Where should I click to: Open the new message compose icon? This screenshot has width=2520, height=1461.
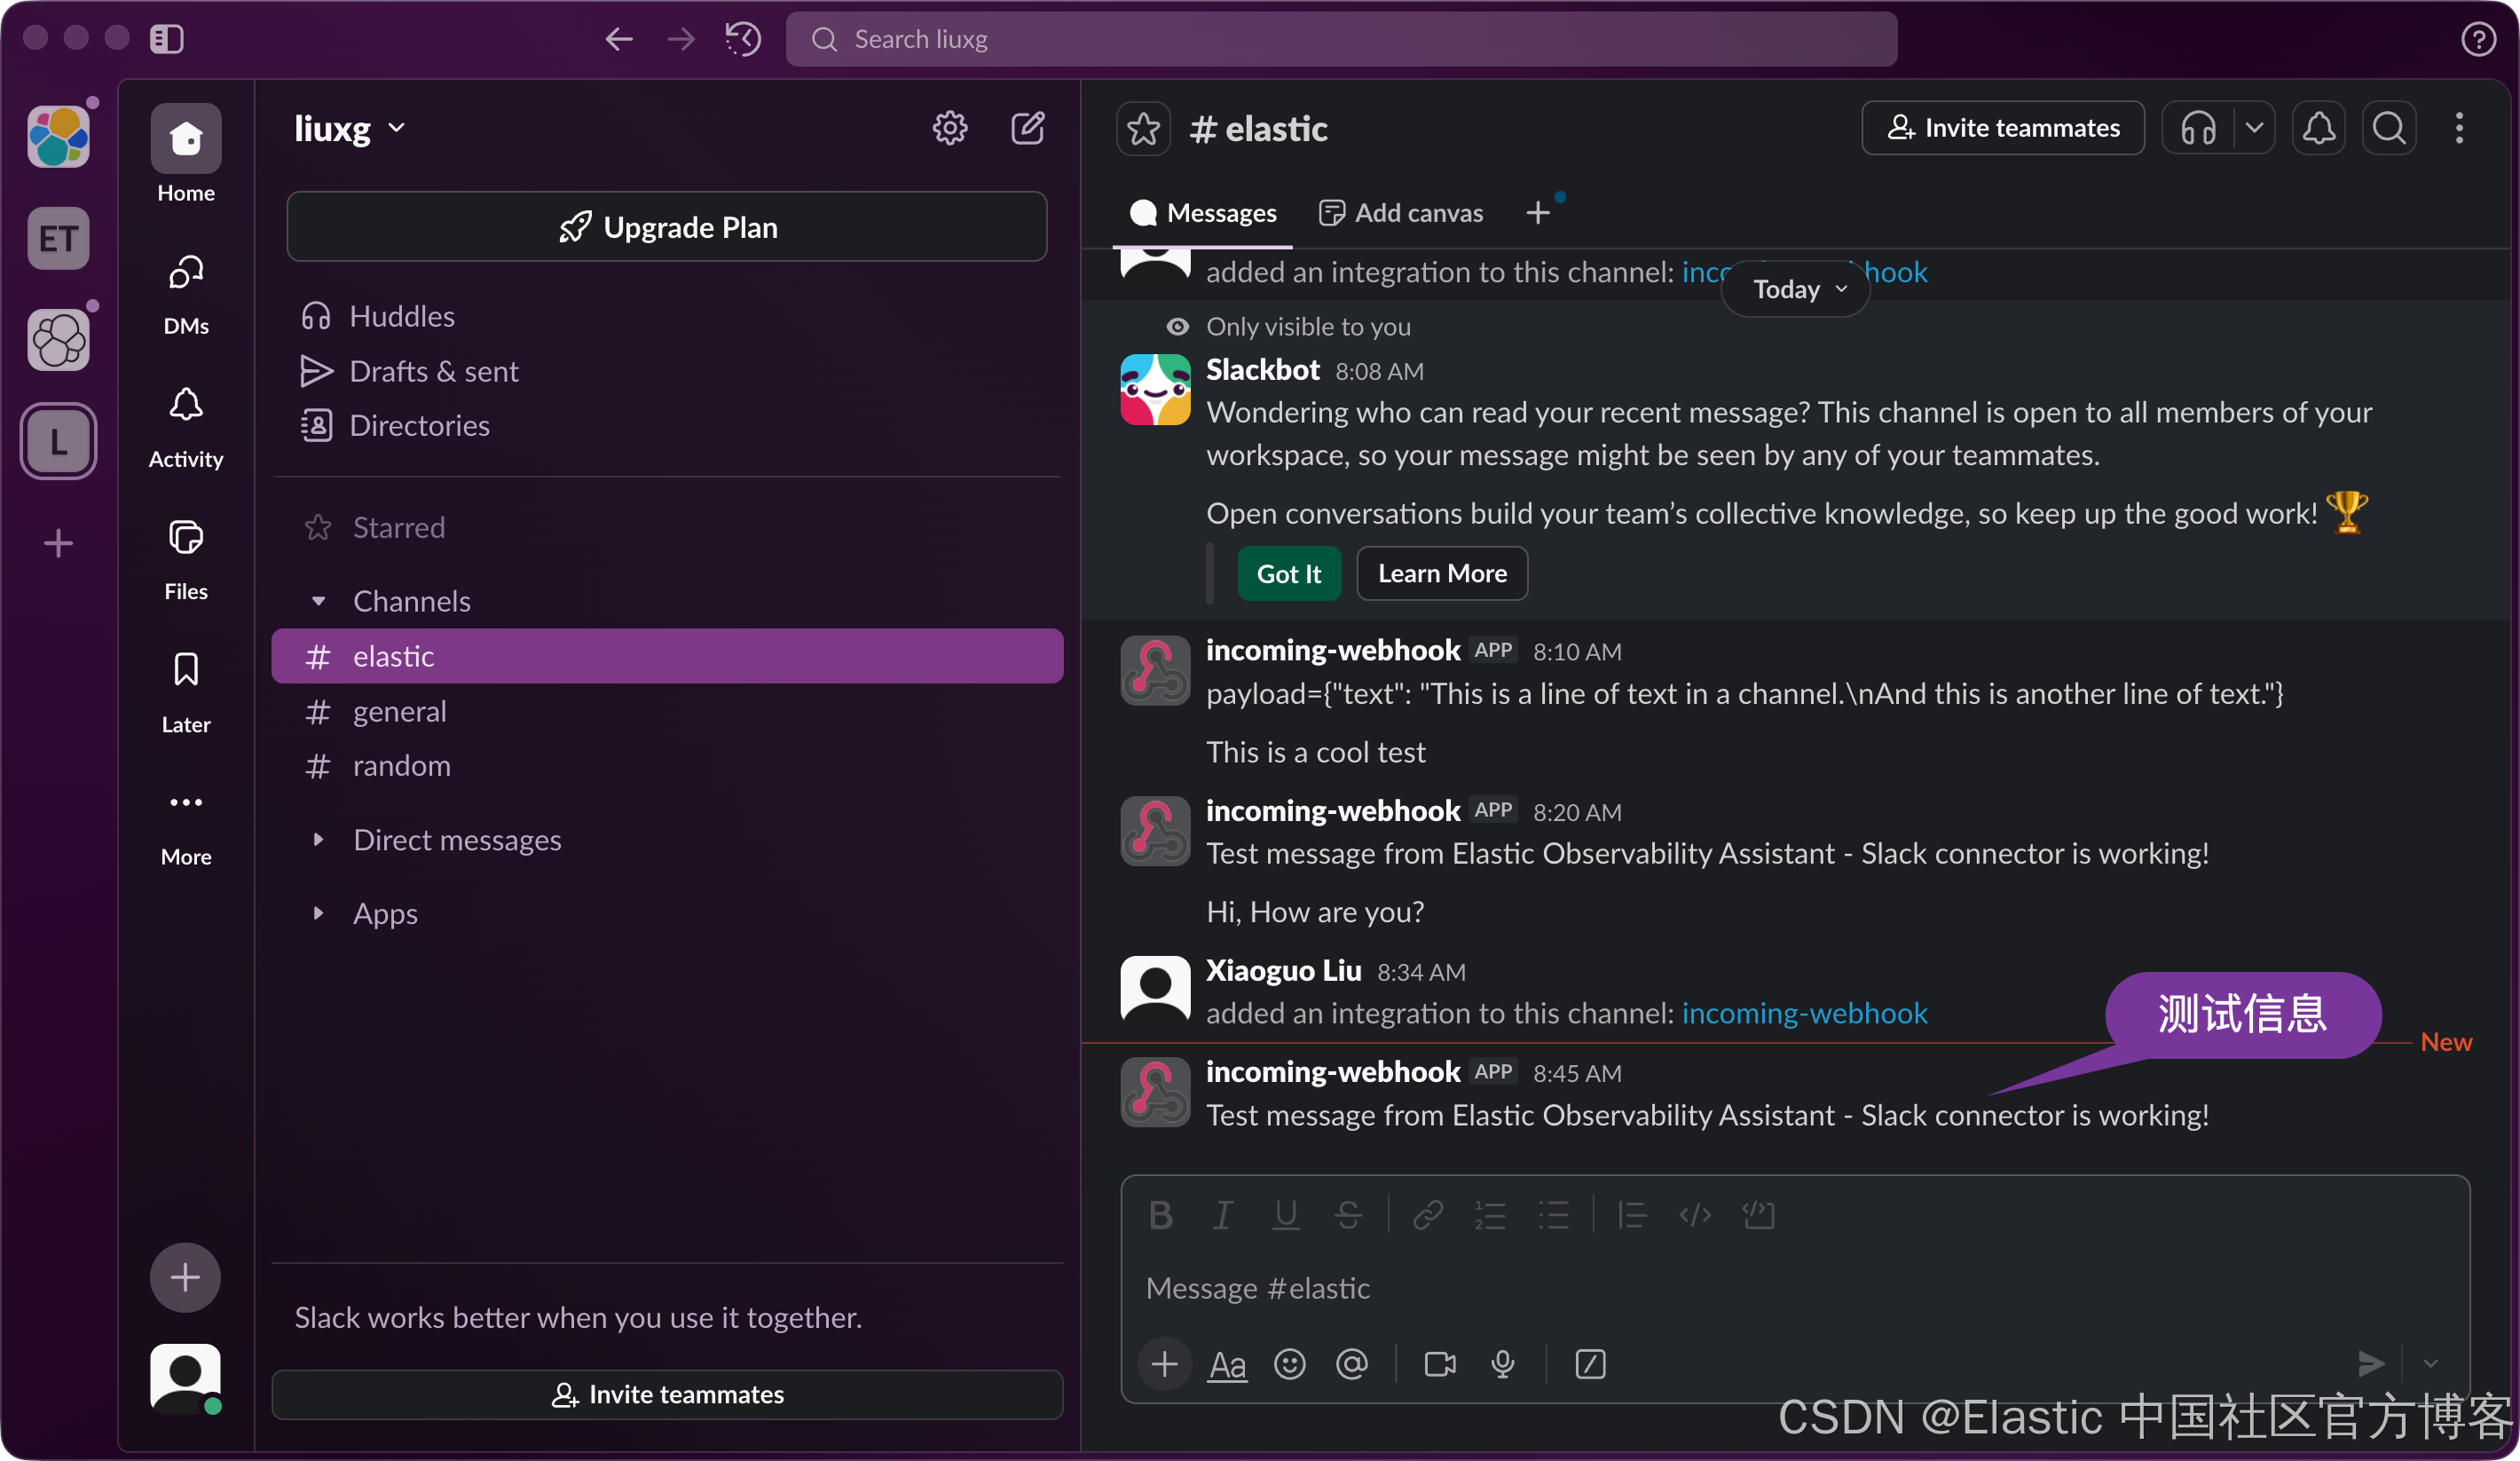[x=1027, y=128]
